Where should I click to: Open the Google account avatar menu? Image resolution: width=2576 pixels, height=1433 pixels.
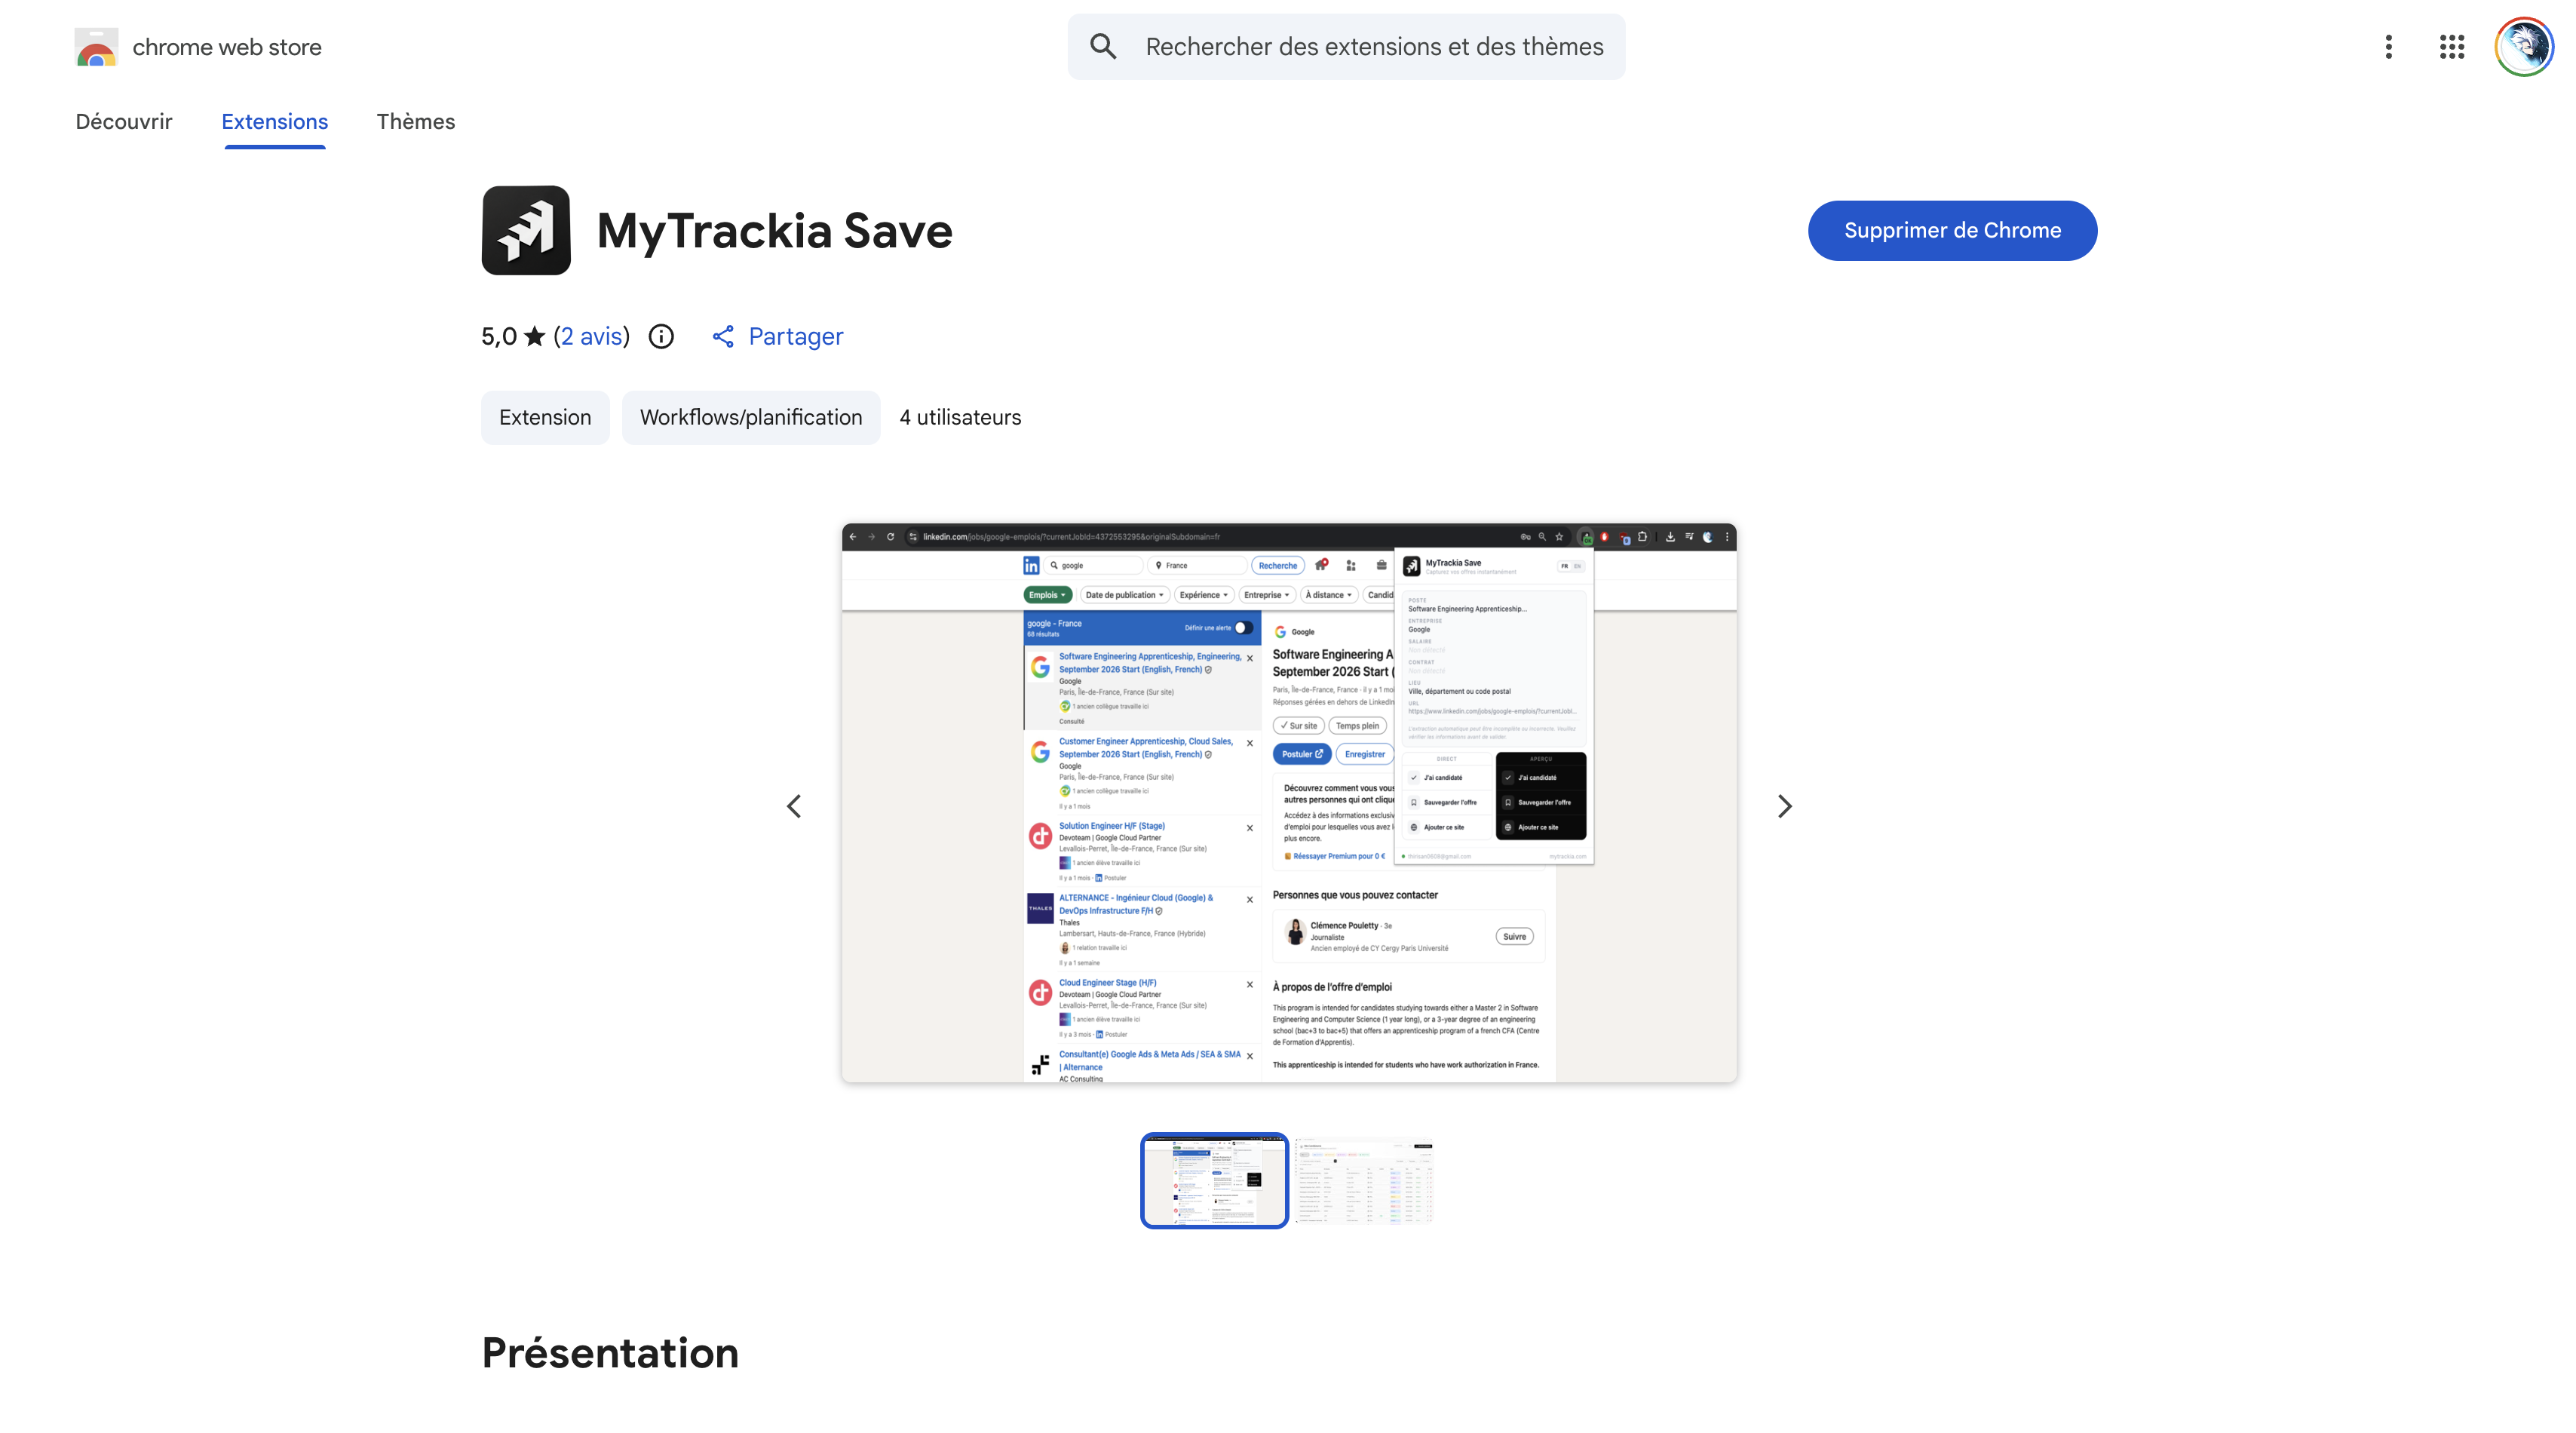point(2523,46)
